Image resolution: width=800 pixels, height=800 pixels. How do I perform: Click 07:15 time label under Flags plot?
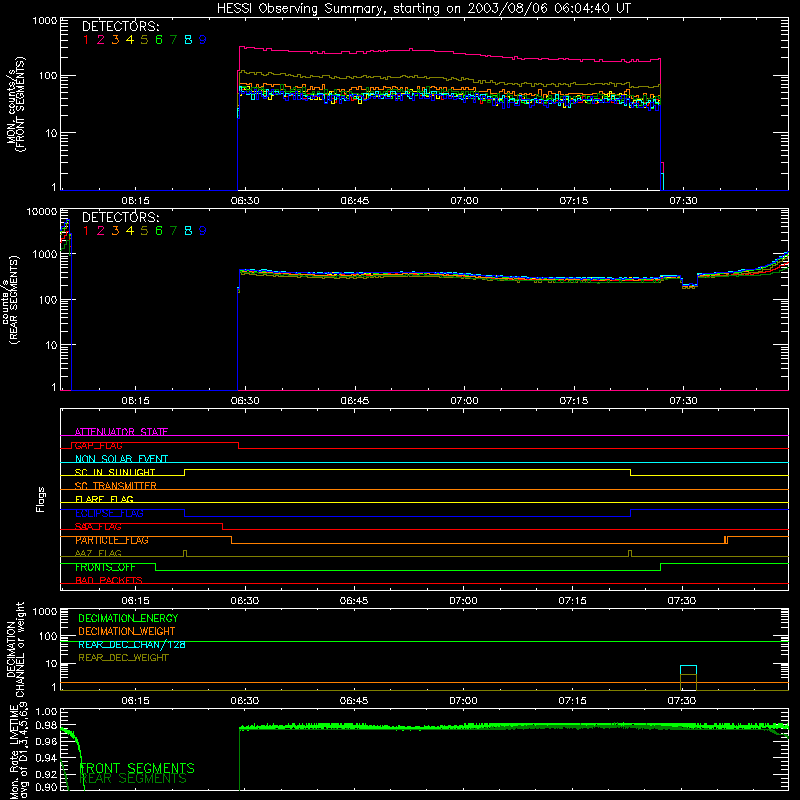[x=572, y=601]
